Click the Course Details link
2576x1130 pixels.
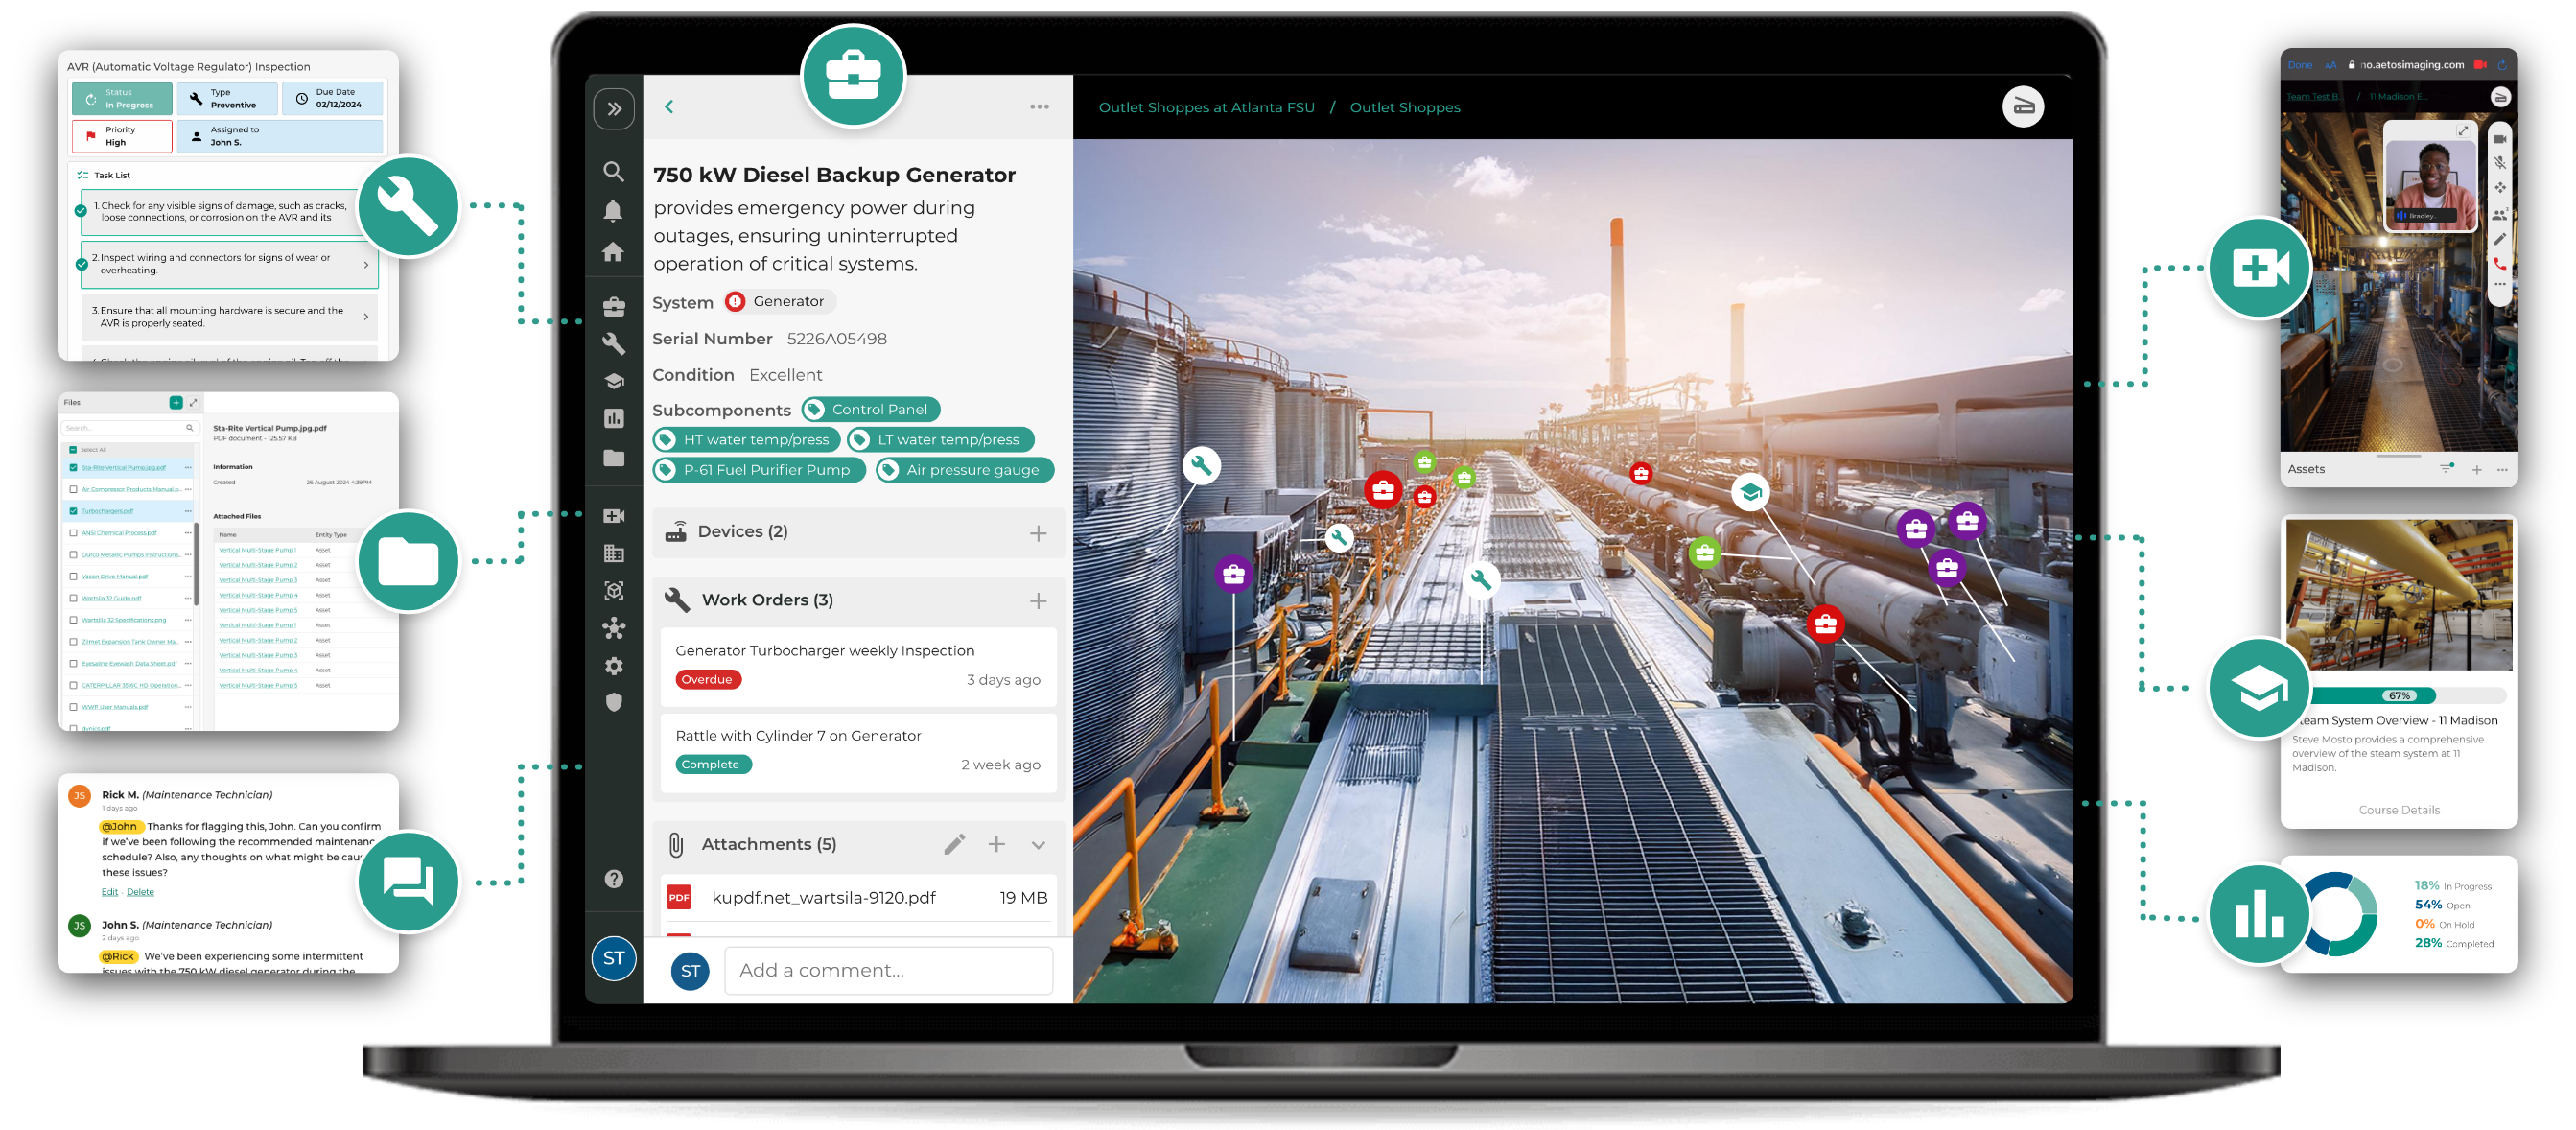[2398, 810]
